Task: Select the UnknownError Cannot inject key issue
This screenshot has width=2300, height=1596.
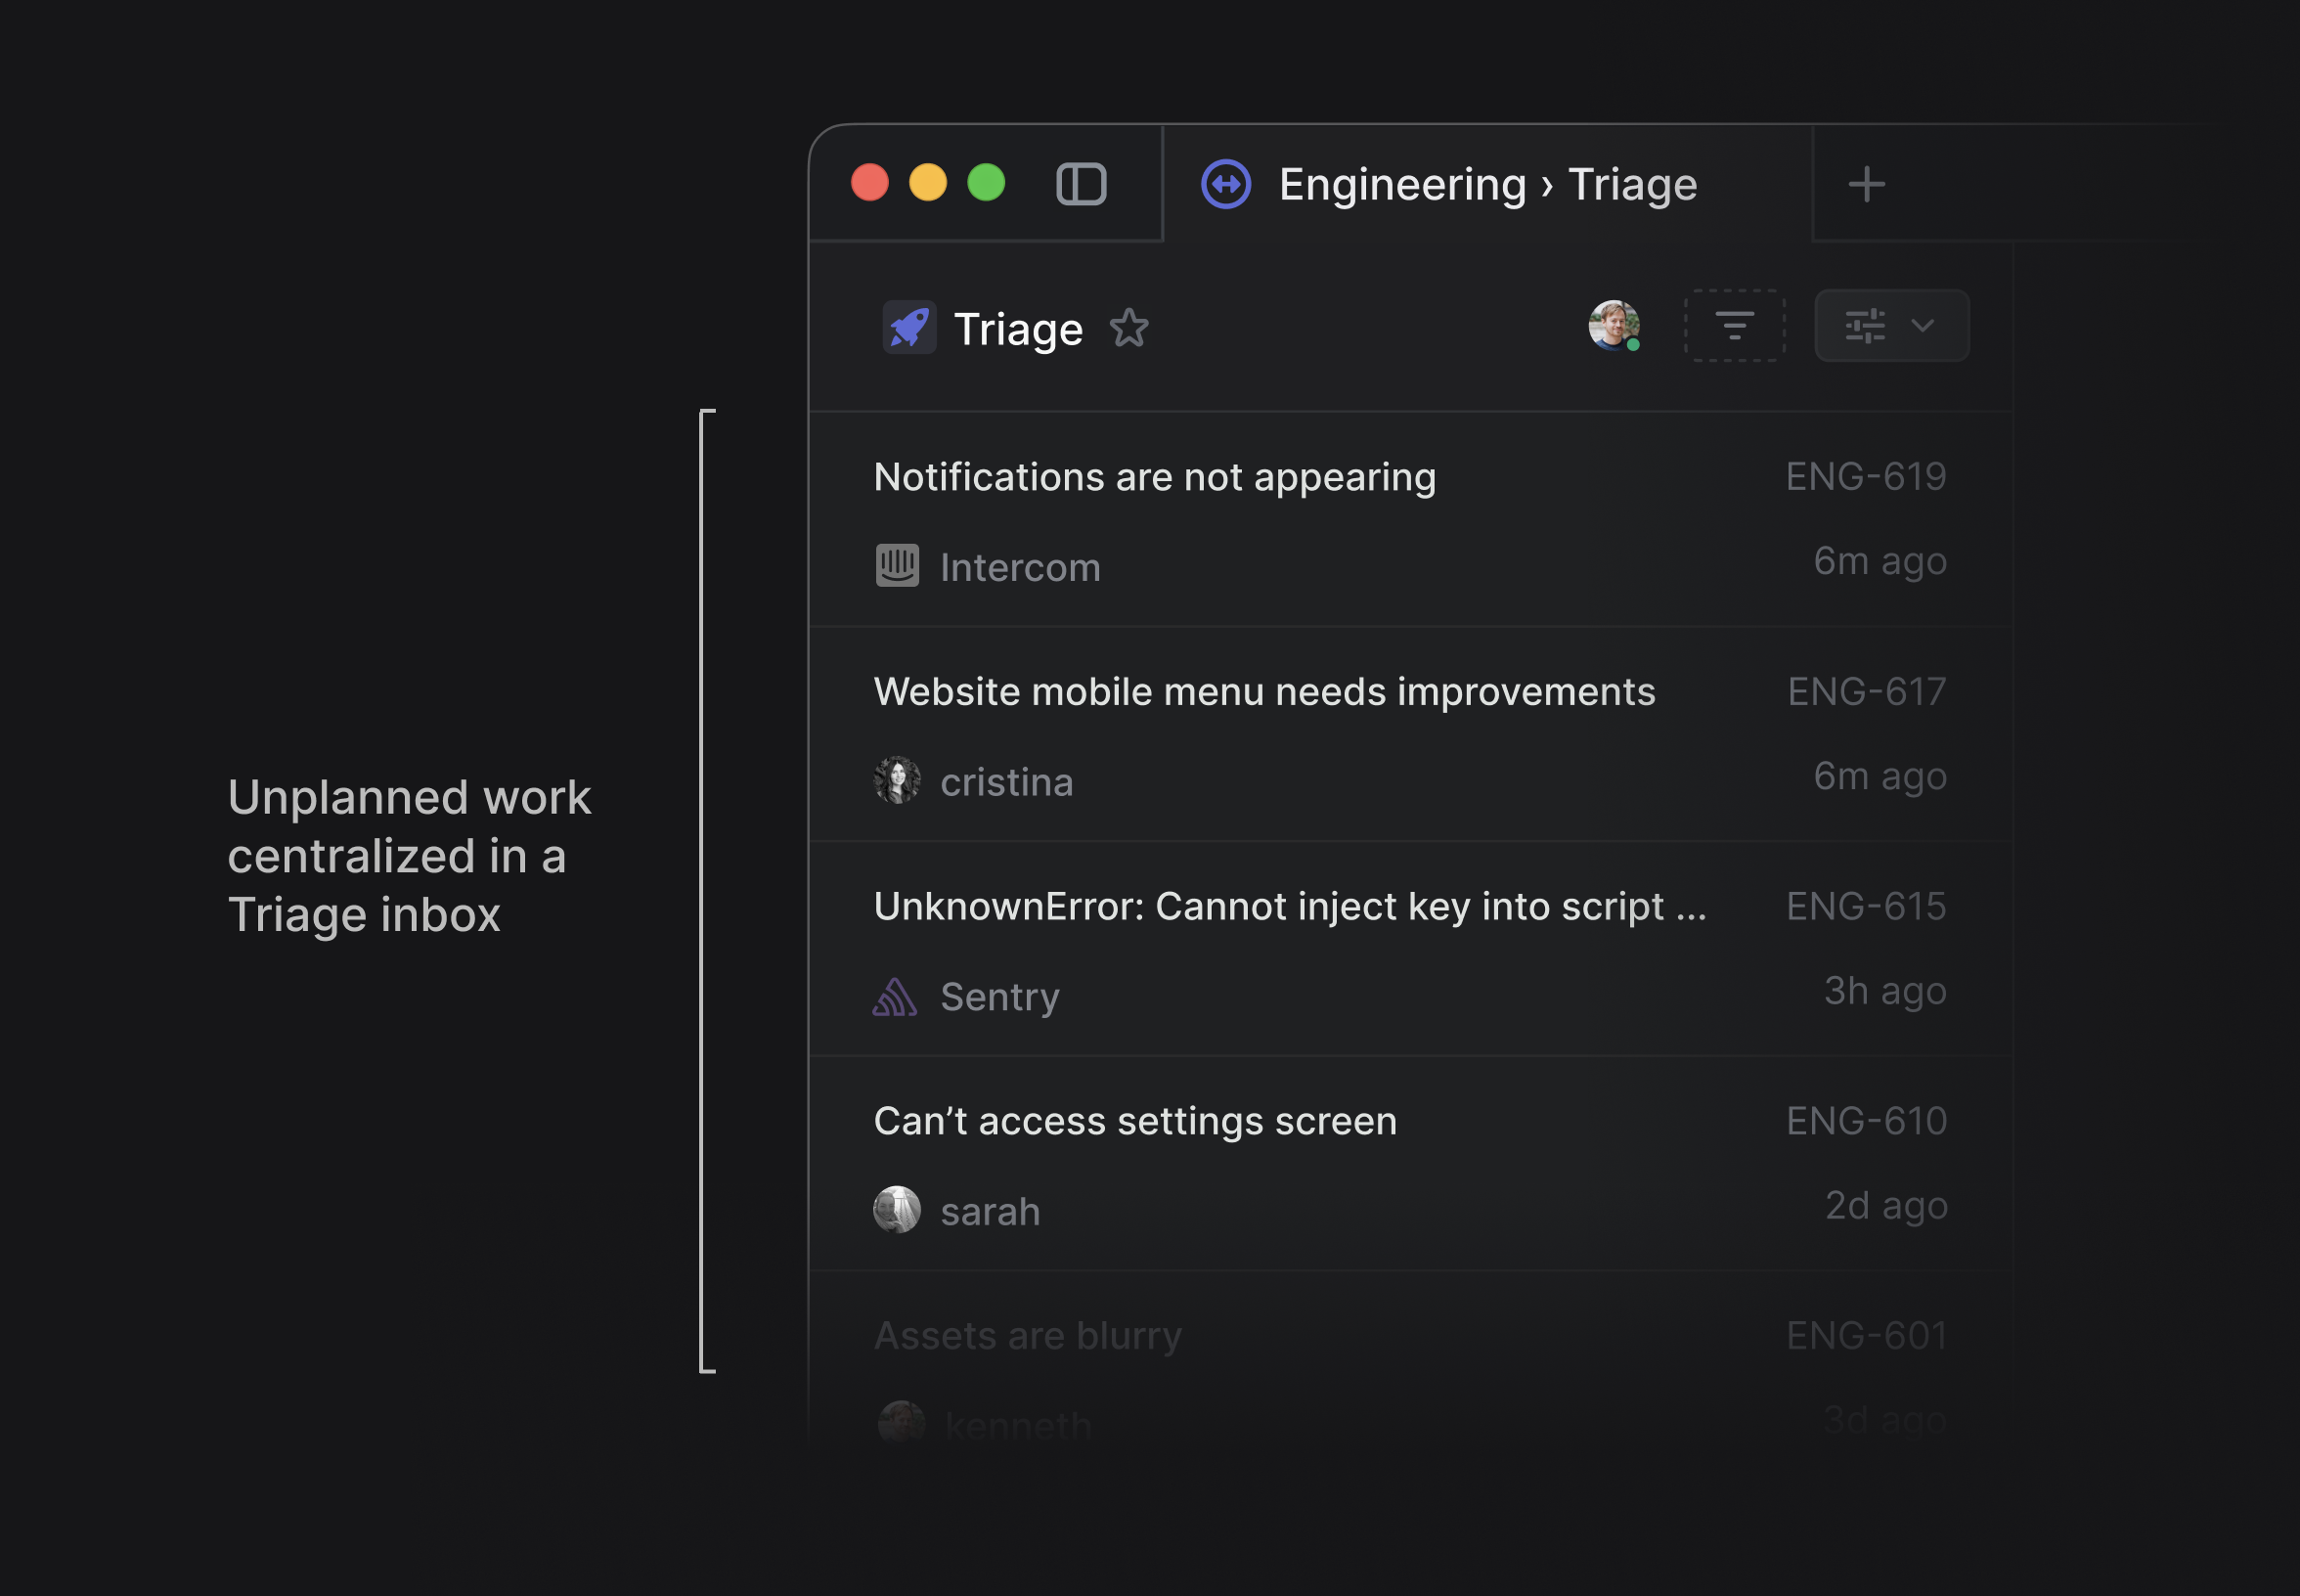Action: [x=1290, y=907]
